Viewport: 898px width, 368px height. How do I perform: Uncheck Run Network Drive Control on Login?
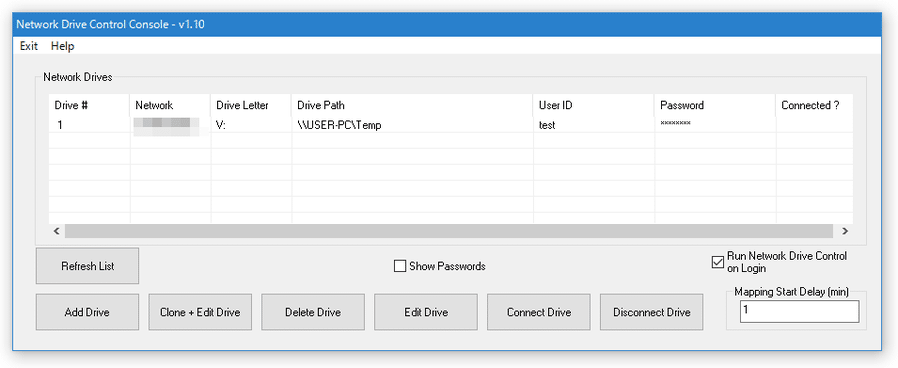[x=717, y=263]
